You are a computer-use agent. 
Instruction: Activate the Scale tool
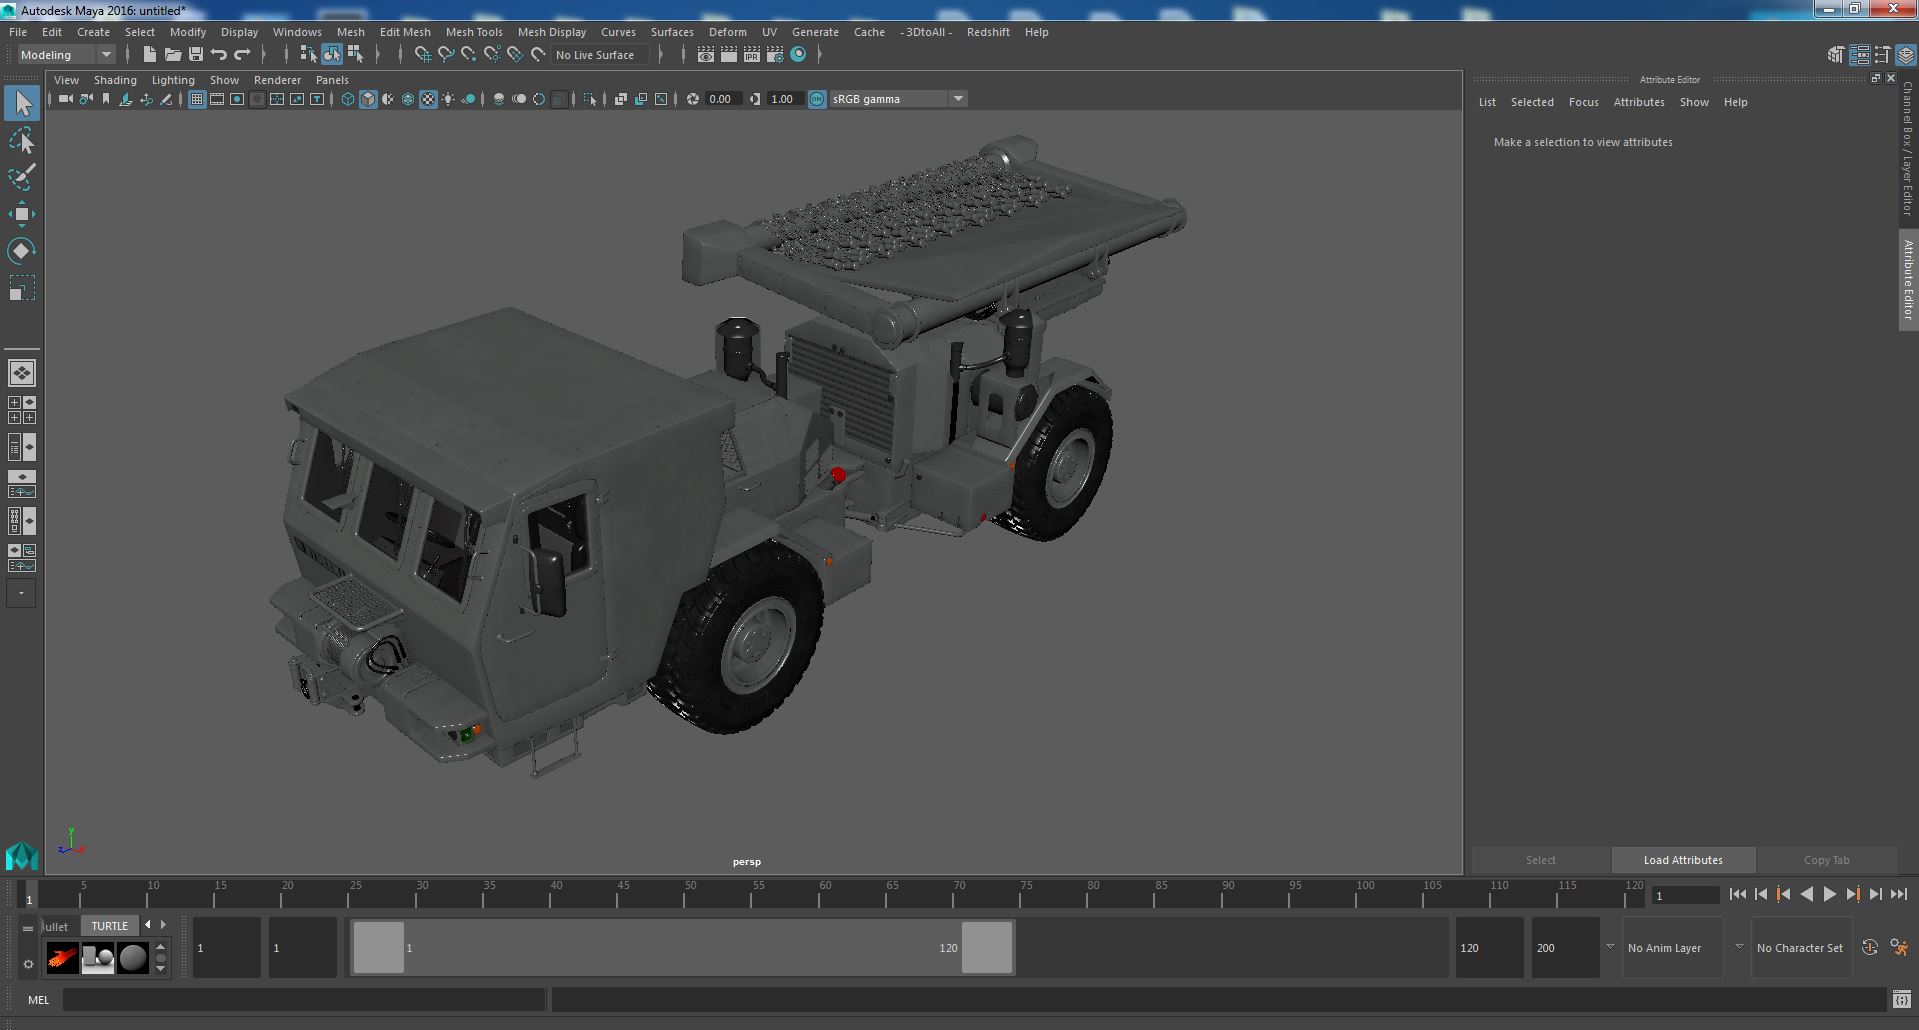pyautogui.click(x=22, y=288)
